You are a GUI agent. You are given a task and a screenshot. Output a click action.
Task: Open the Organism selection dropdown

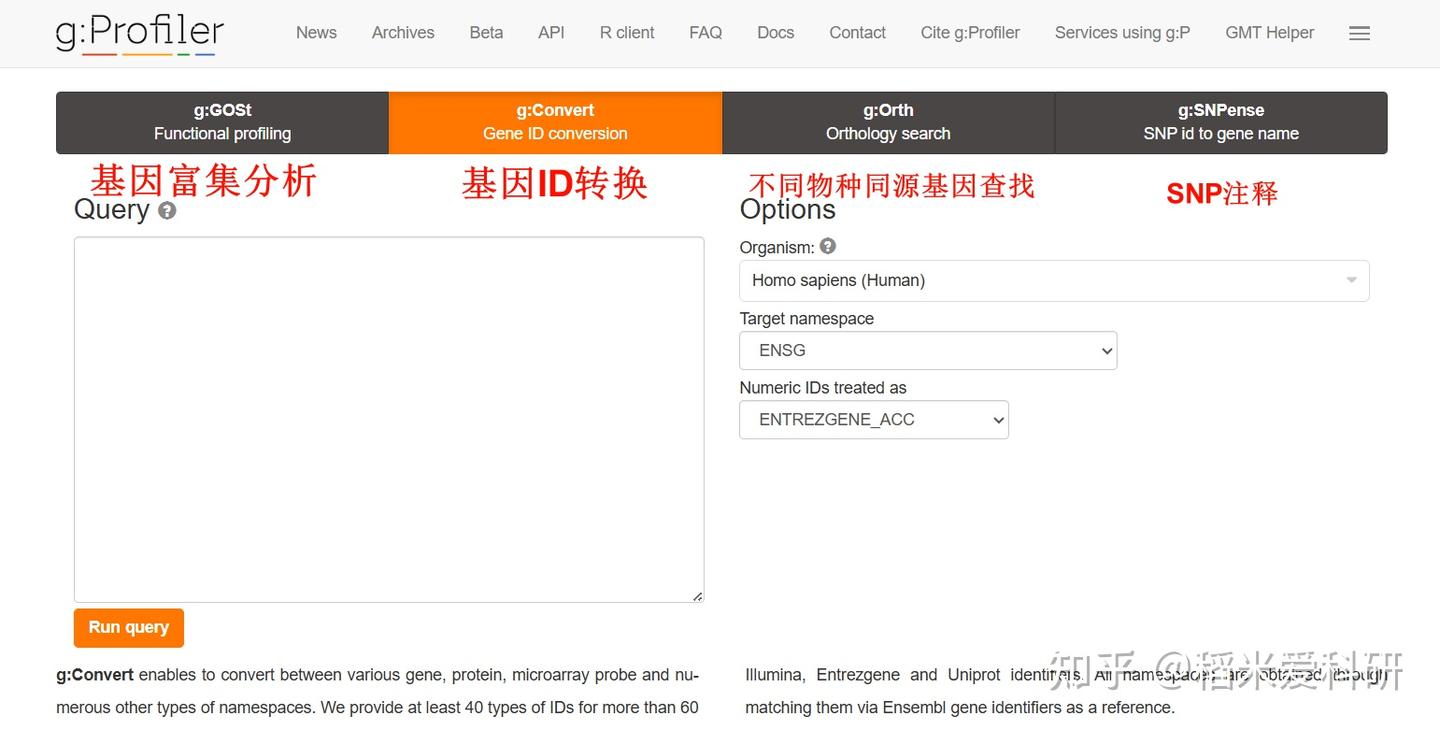tap(1053, 280)
